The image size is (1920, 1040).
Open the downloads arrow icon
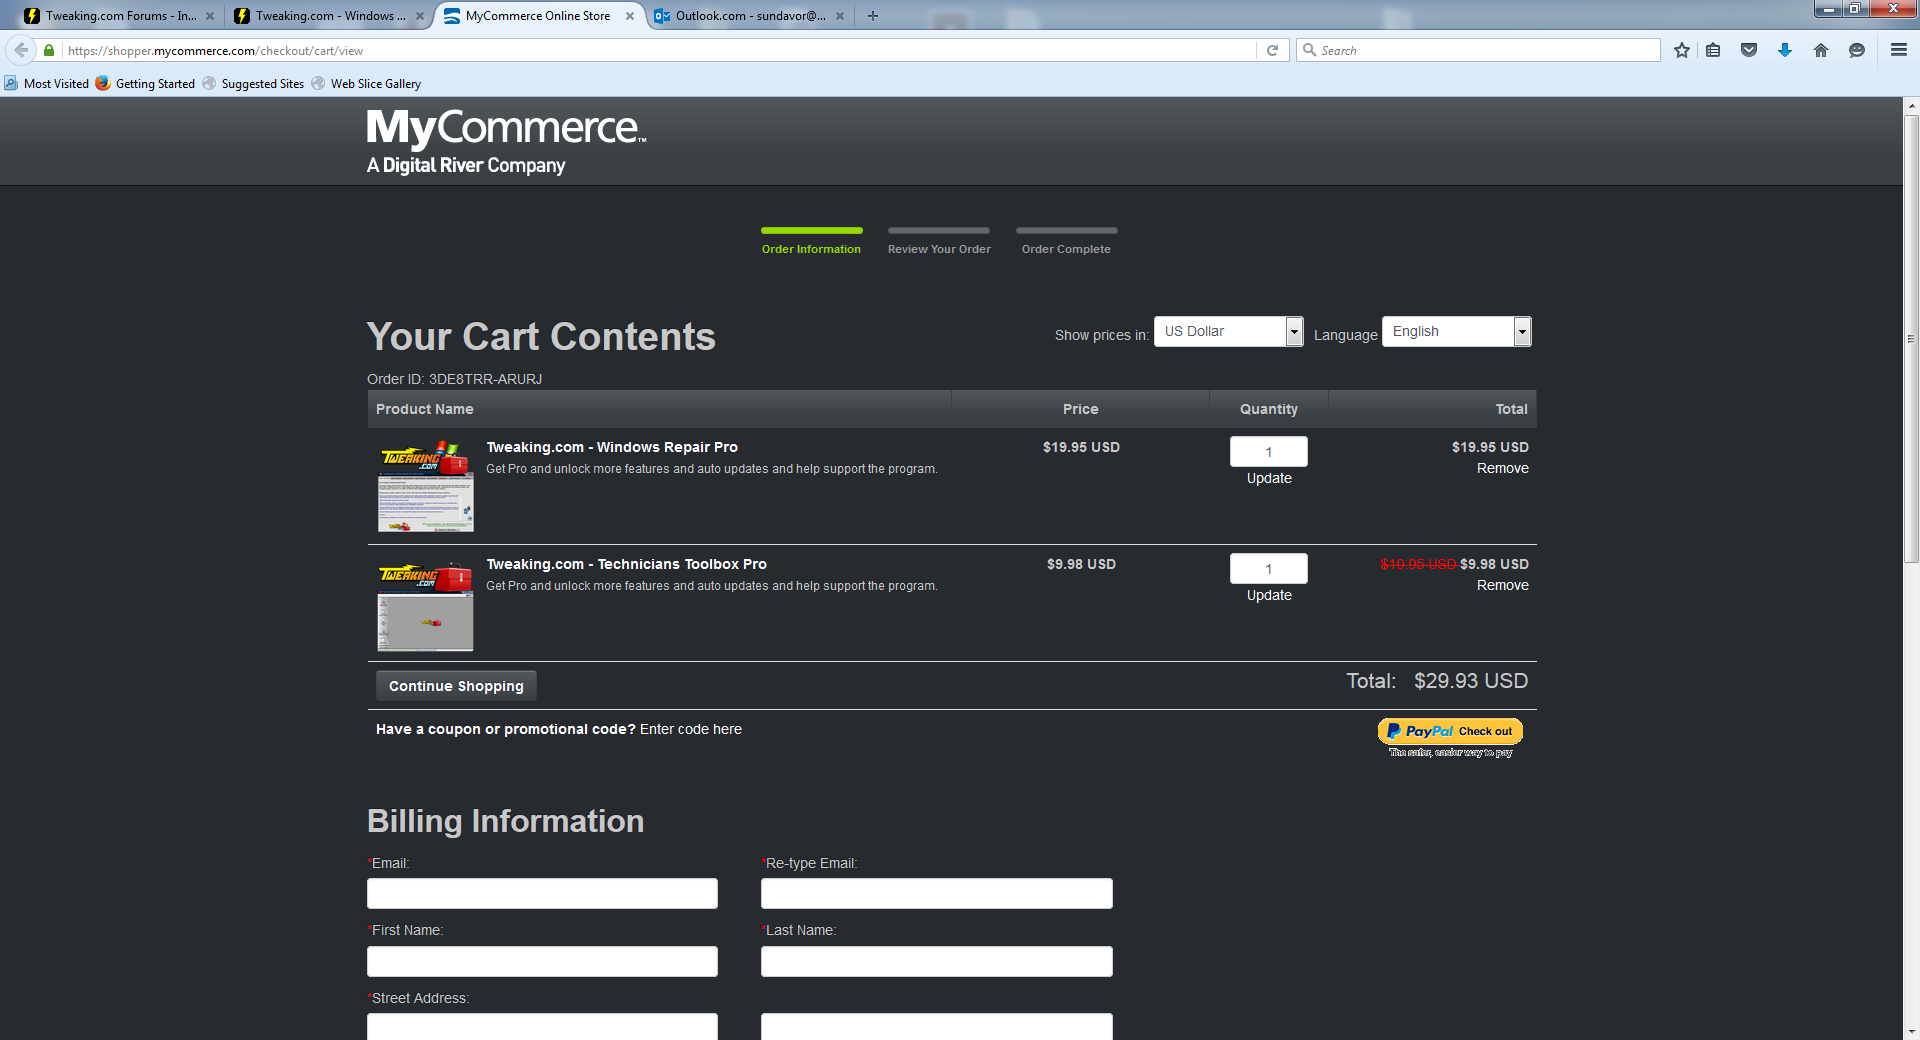pyautogui.click(x=1785, y=50)
